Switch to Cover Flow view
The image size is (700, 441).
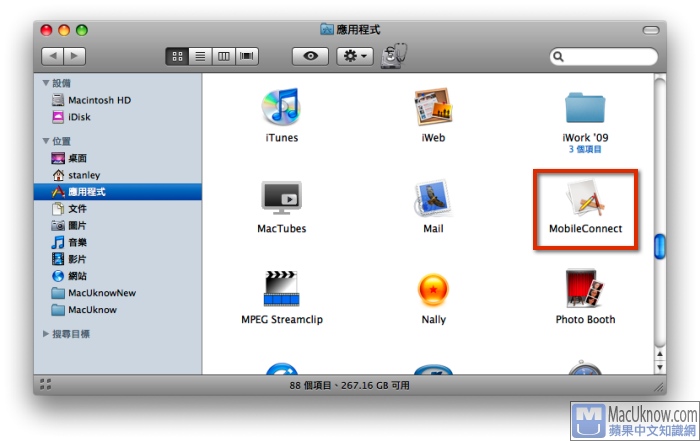pyautogui.click(x=247, y=56)
